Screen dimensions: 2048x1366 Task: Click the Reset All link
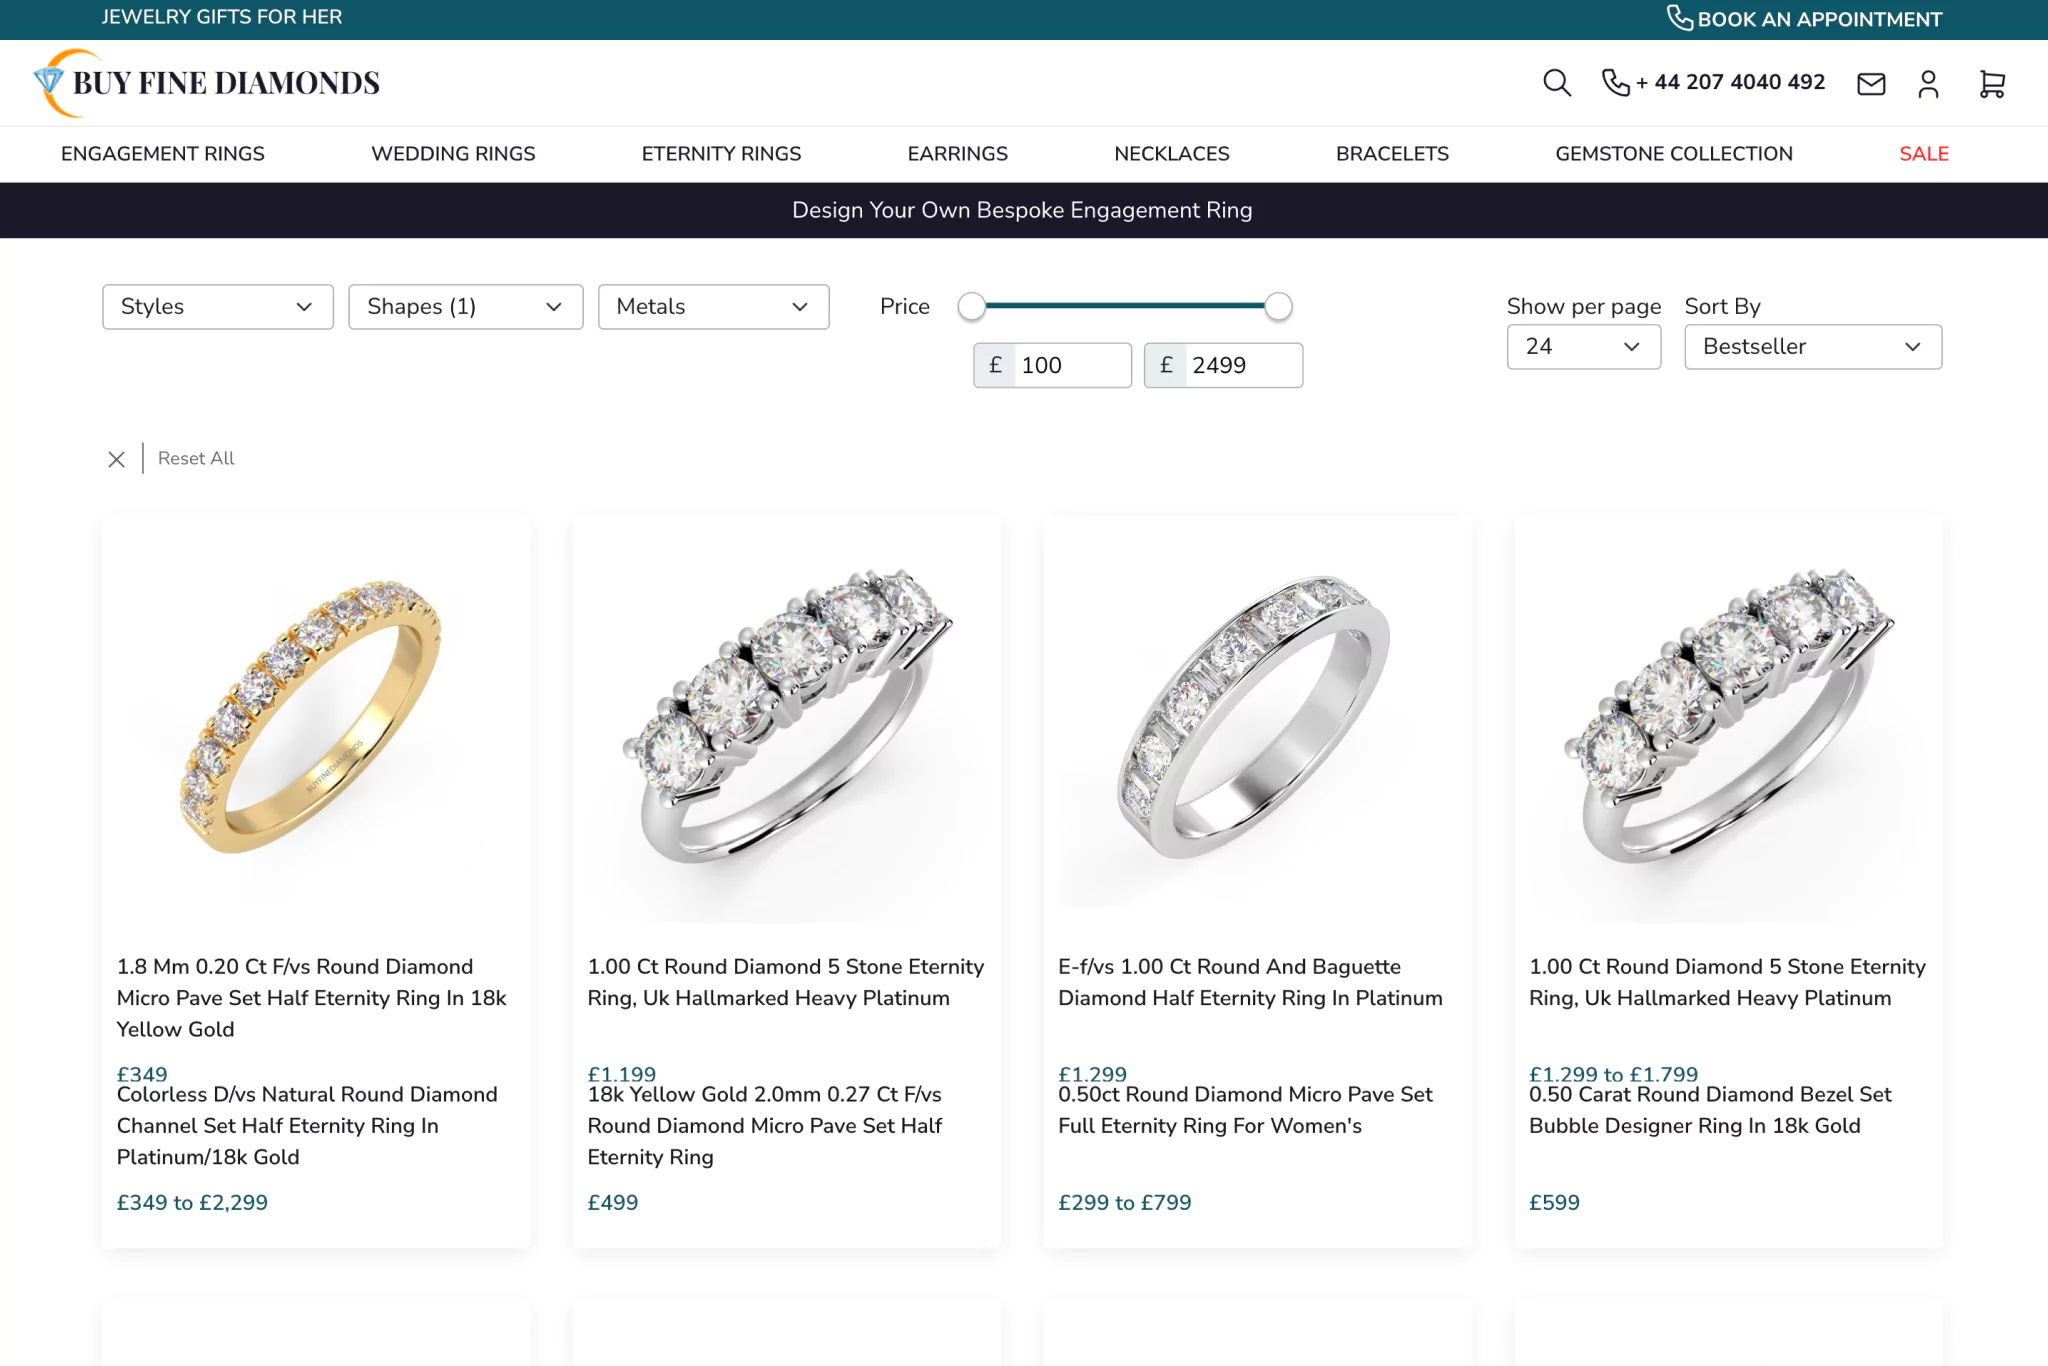click(x=196, y=458)
